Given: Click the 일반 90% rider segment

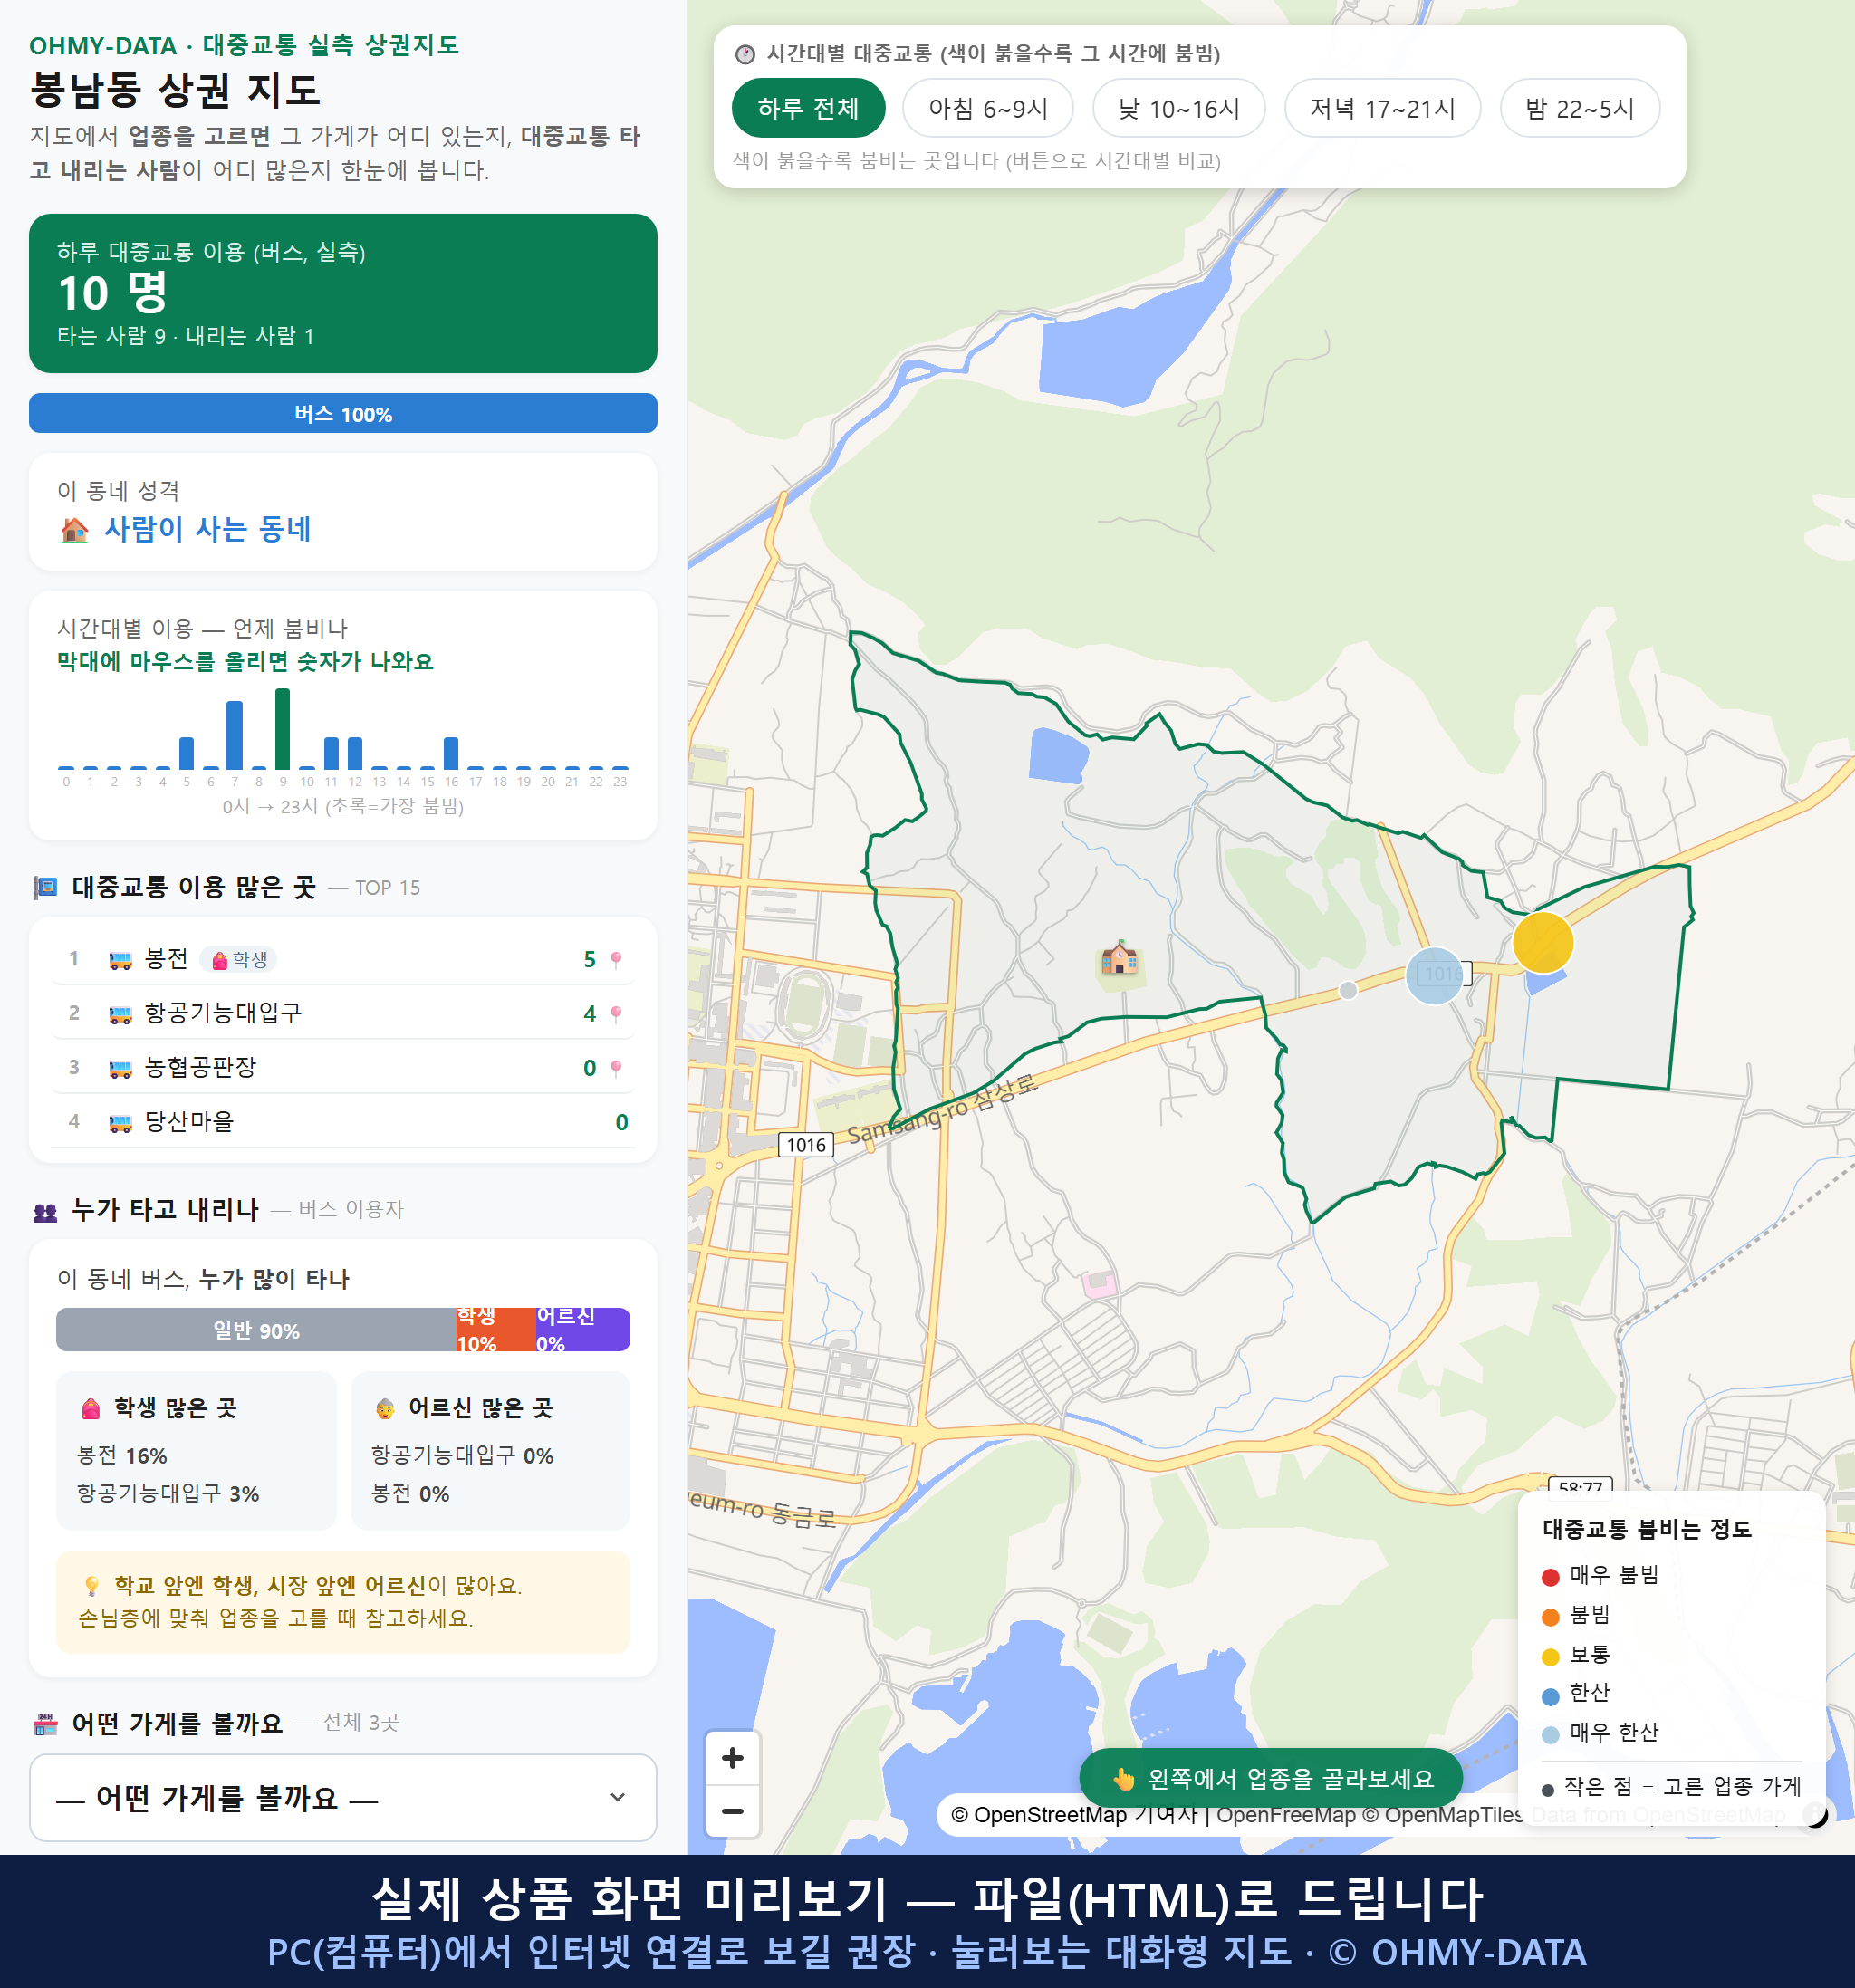Looking at the screenshot, I should tap(256, 1330).
